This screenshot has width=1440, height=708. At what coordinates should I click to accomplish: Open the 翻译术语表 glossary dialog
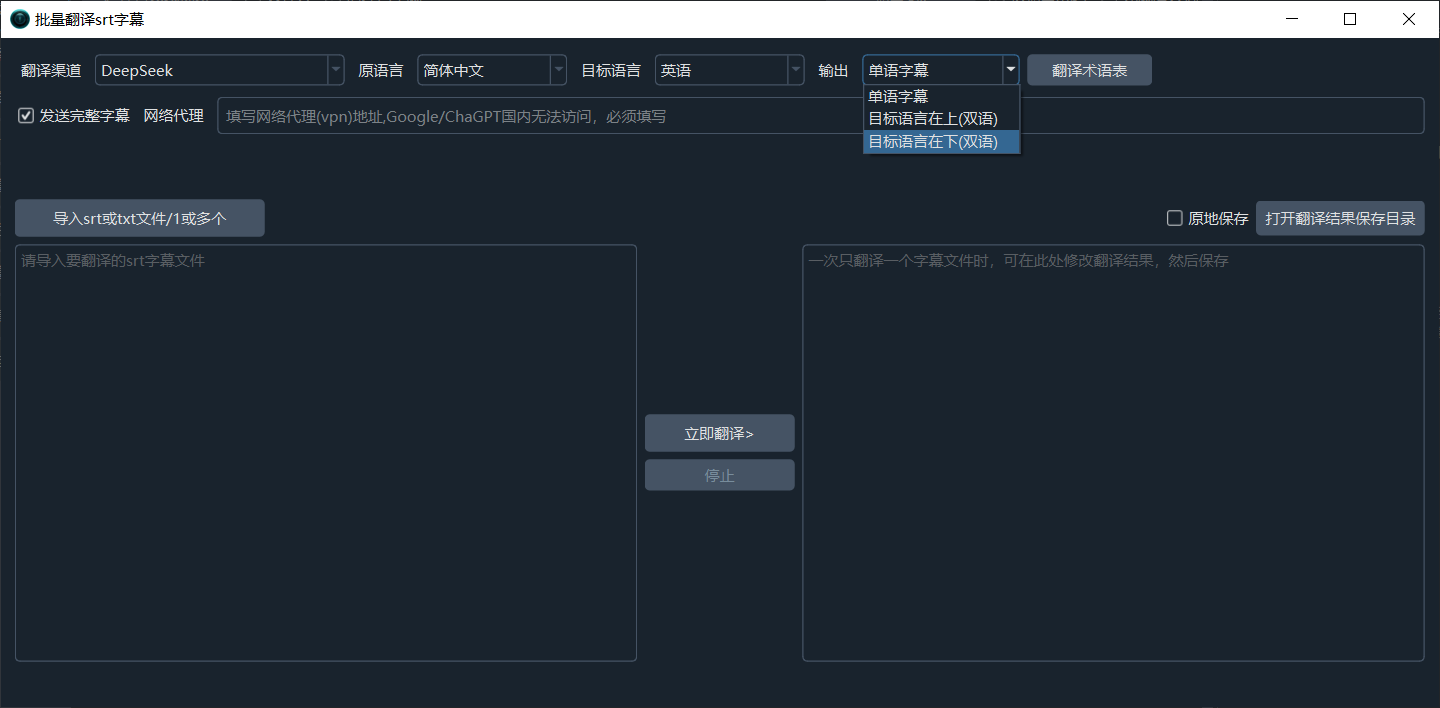[1089, 70]
